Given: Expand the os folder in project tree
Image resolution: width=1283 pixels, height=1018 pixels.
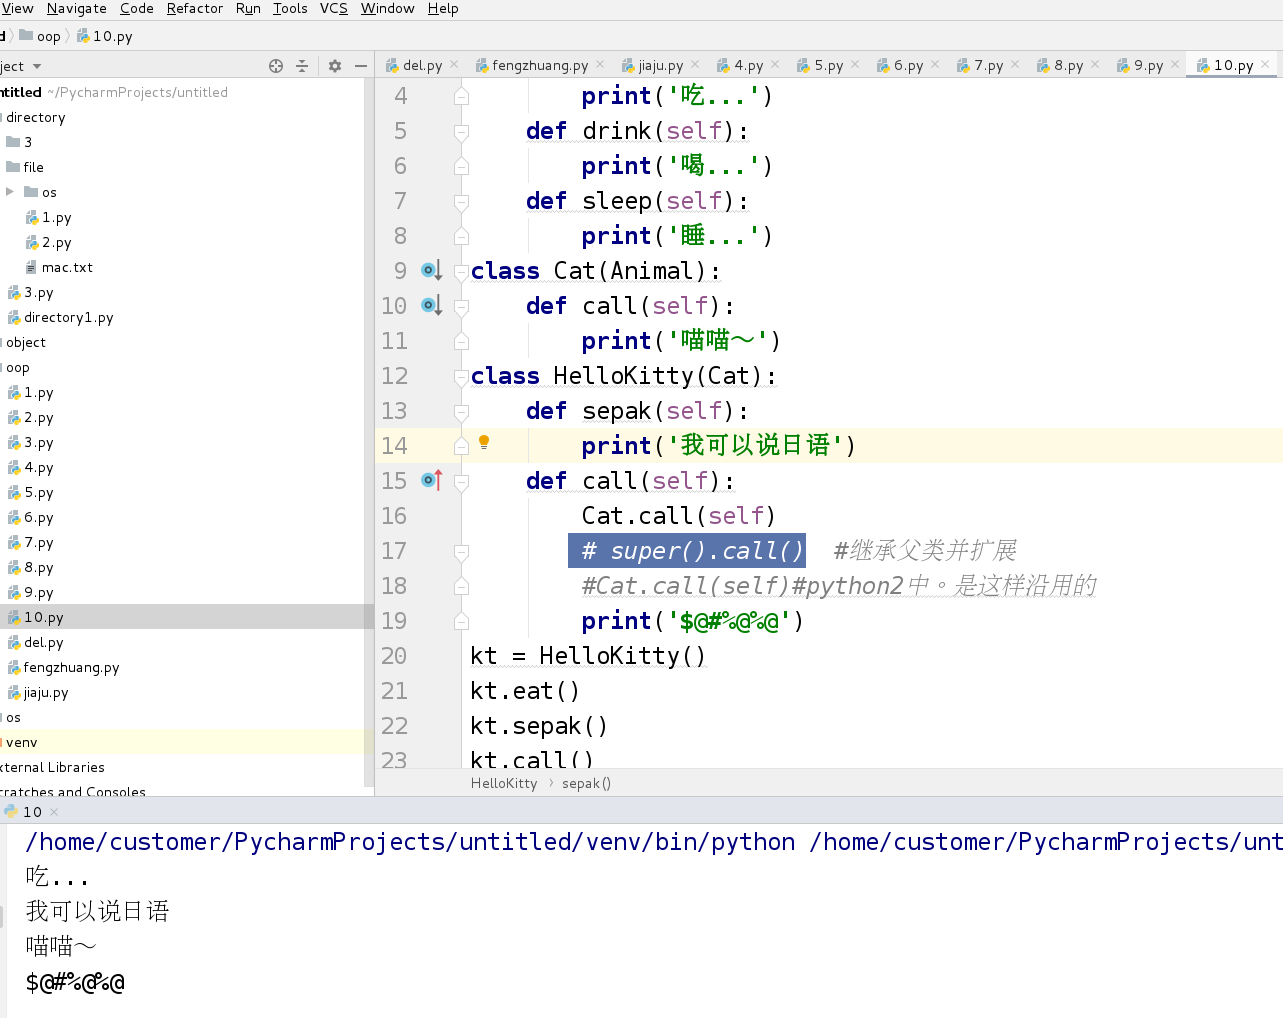Looking at the screenshot, I should [x=10, y=191].
